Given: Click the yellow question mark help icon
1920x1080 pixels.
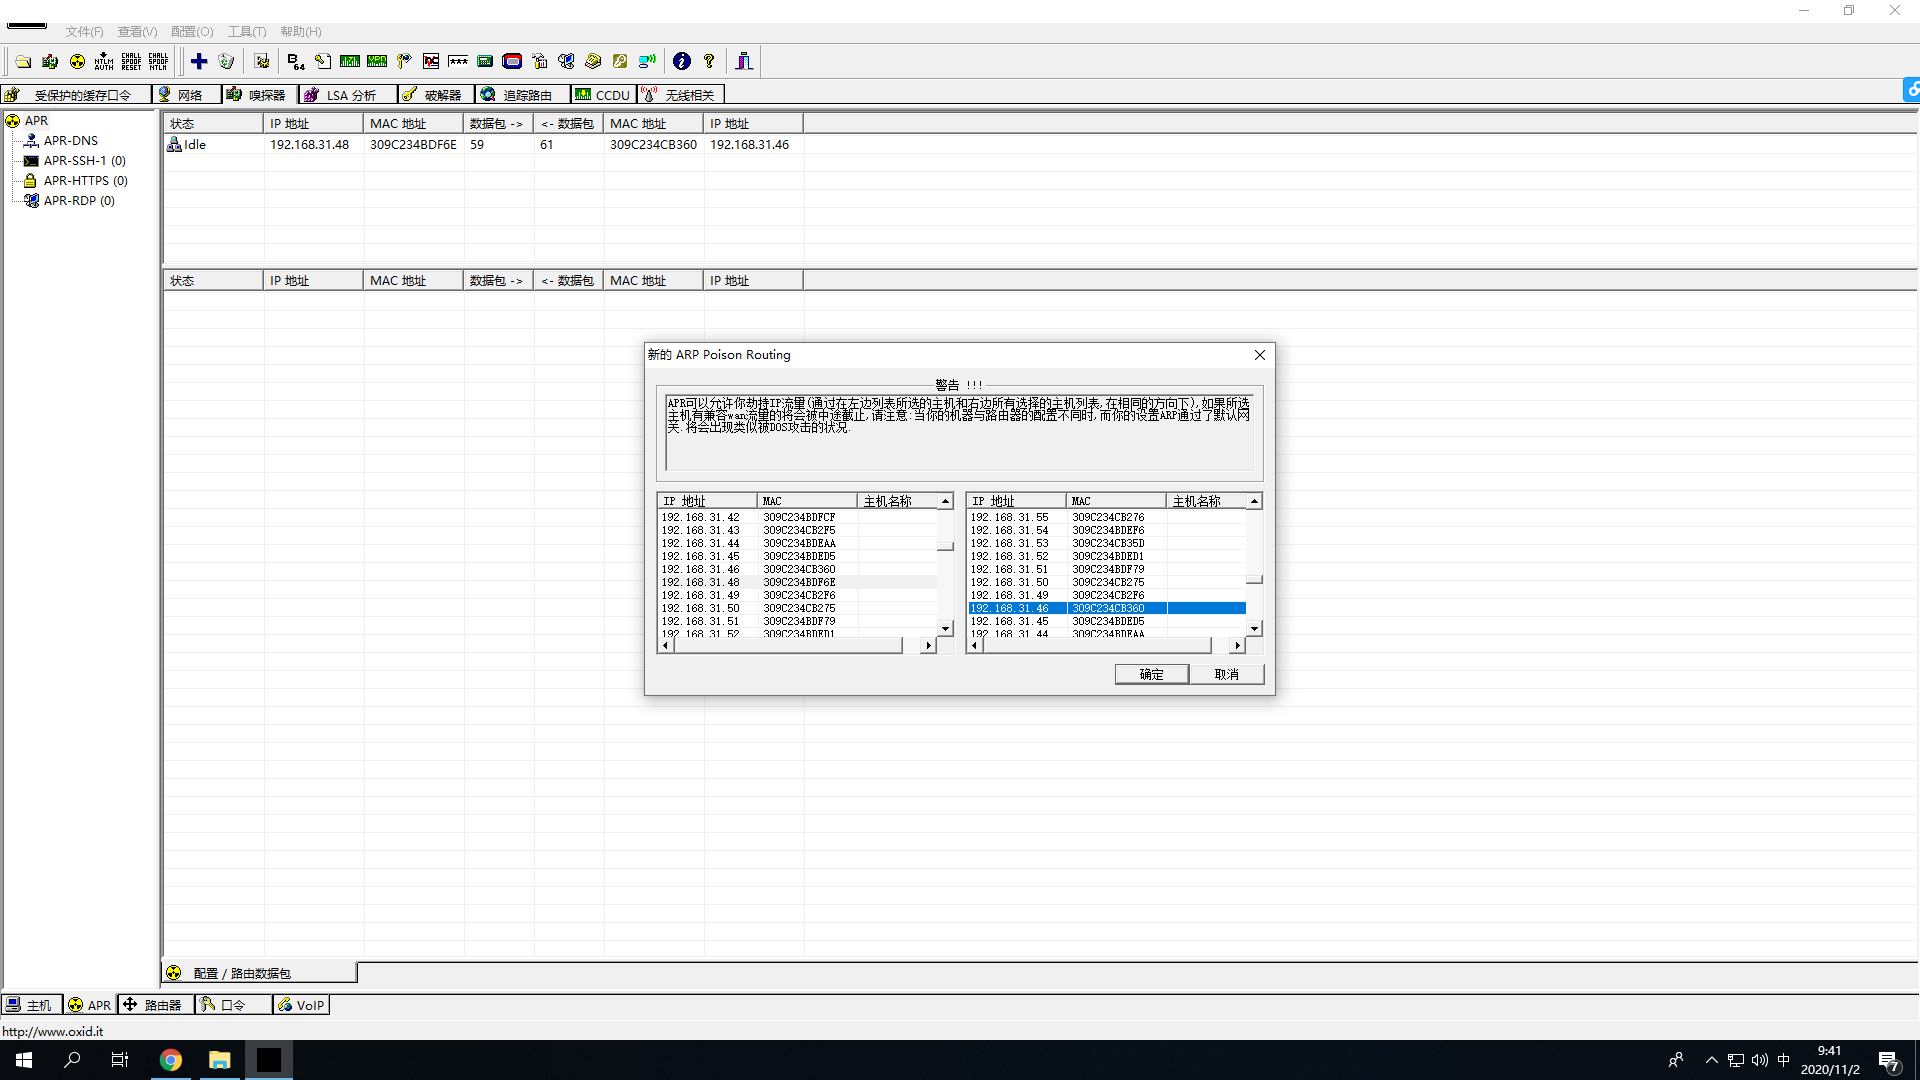Looking at the screenshot, I should click(x=709, y=62).
